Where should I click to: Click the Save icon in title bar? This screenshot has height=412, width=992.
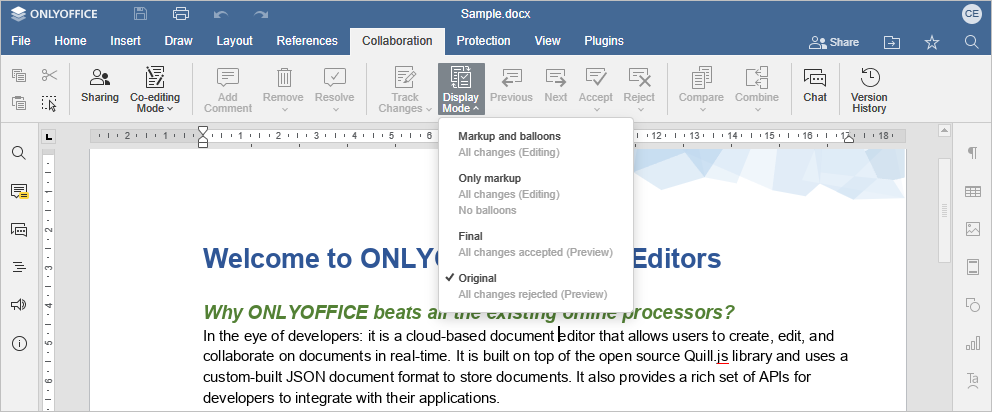pyautogui.click(x=140, y=14)
